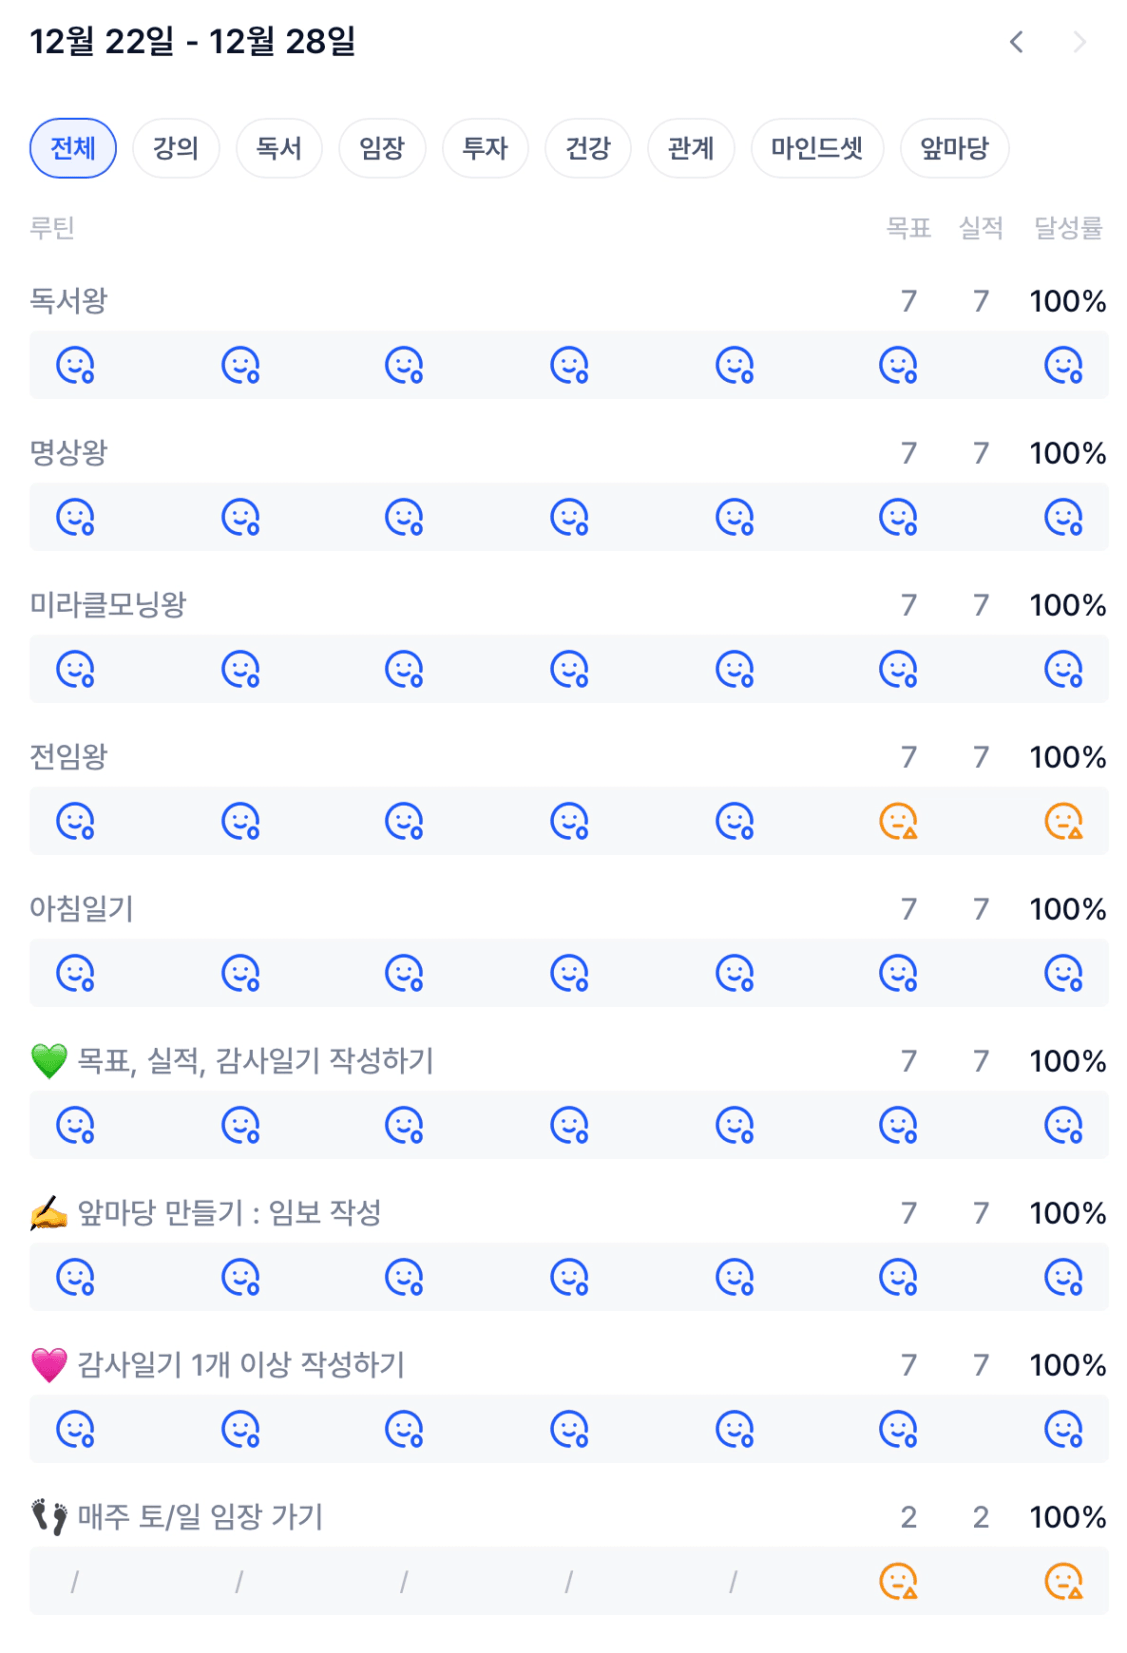Select the 건강 filter chip
1127x1653 pixels.
[x=588, y=149]
